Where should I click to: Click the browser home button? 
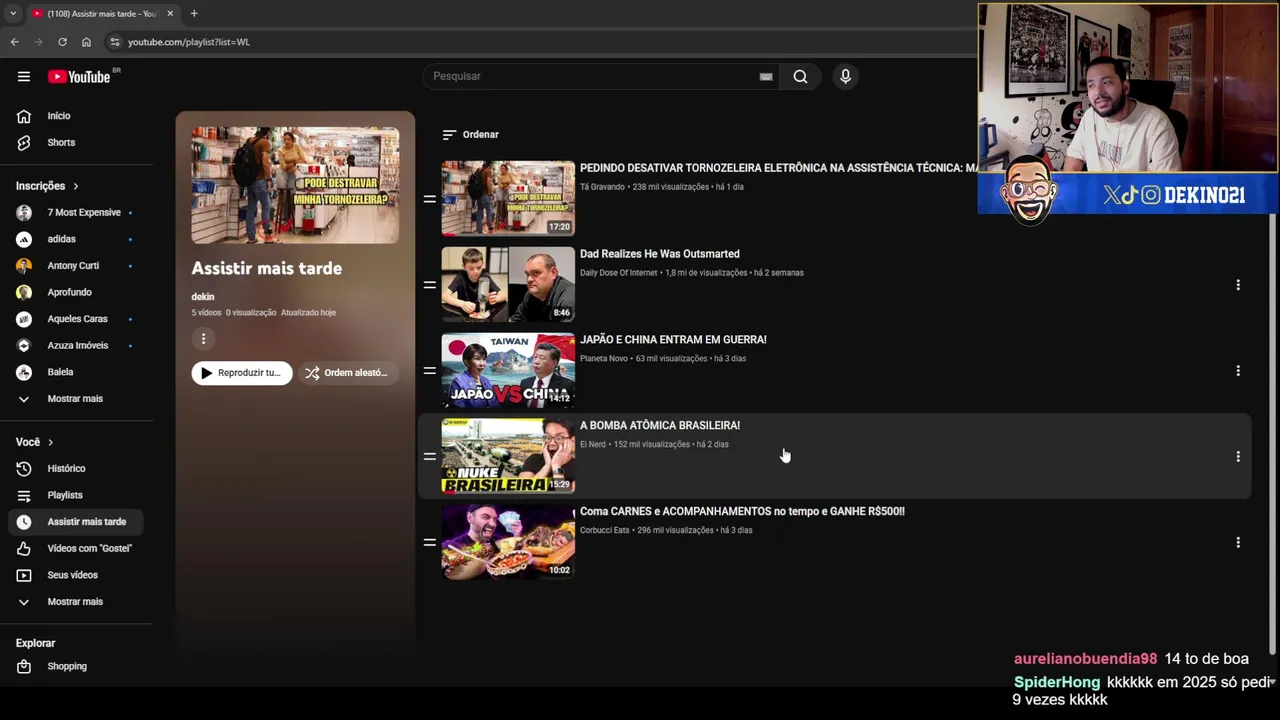tap(86, 42)
